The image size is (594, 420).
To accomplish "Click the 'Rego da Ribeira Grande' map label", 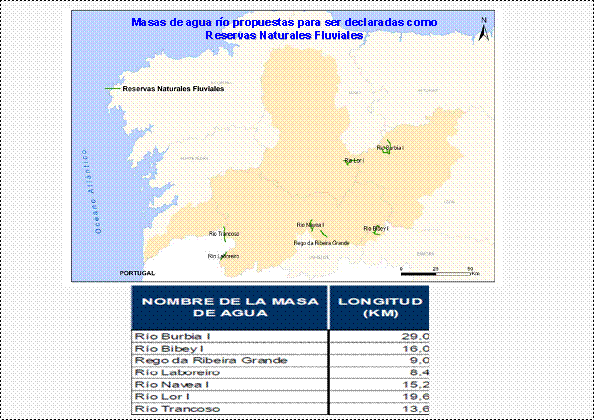I will tap(322, 243).
